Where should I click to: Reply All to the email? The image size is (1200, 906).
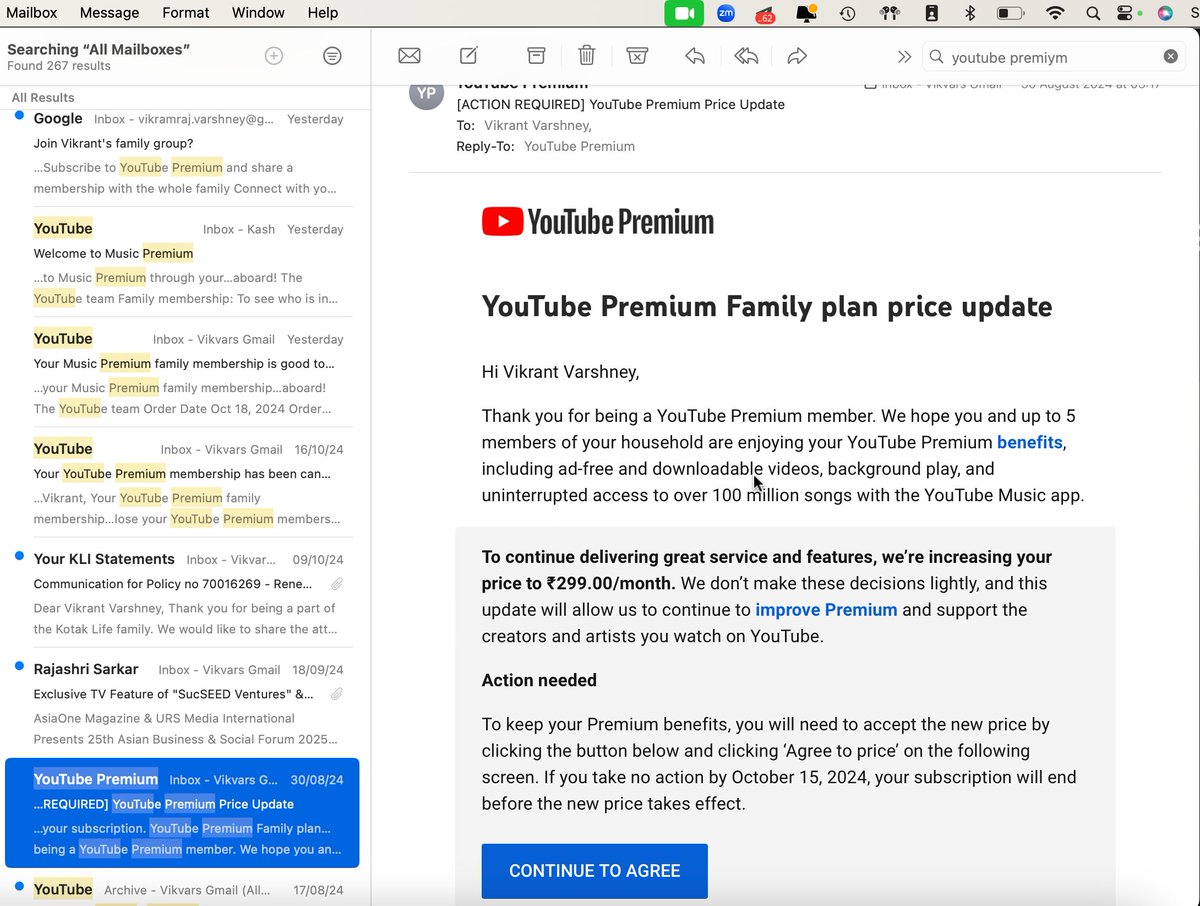click(746, 56)
